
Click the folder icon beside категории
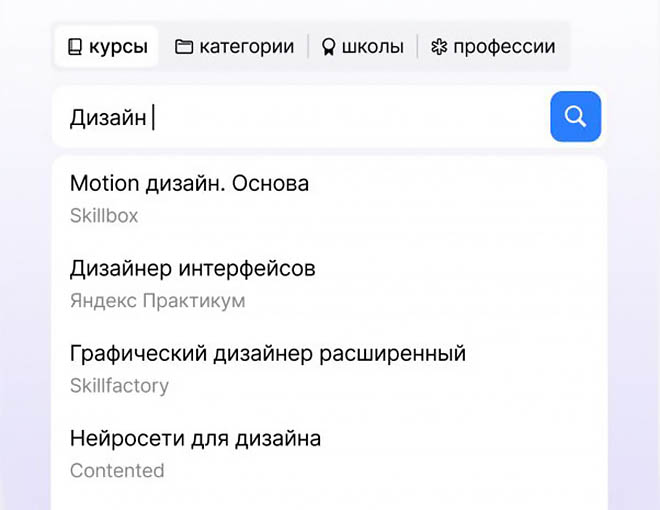point(184,47)
